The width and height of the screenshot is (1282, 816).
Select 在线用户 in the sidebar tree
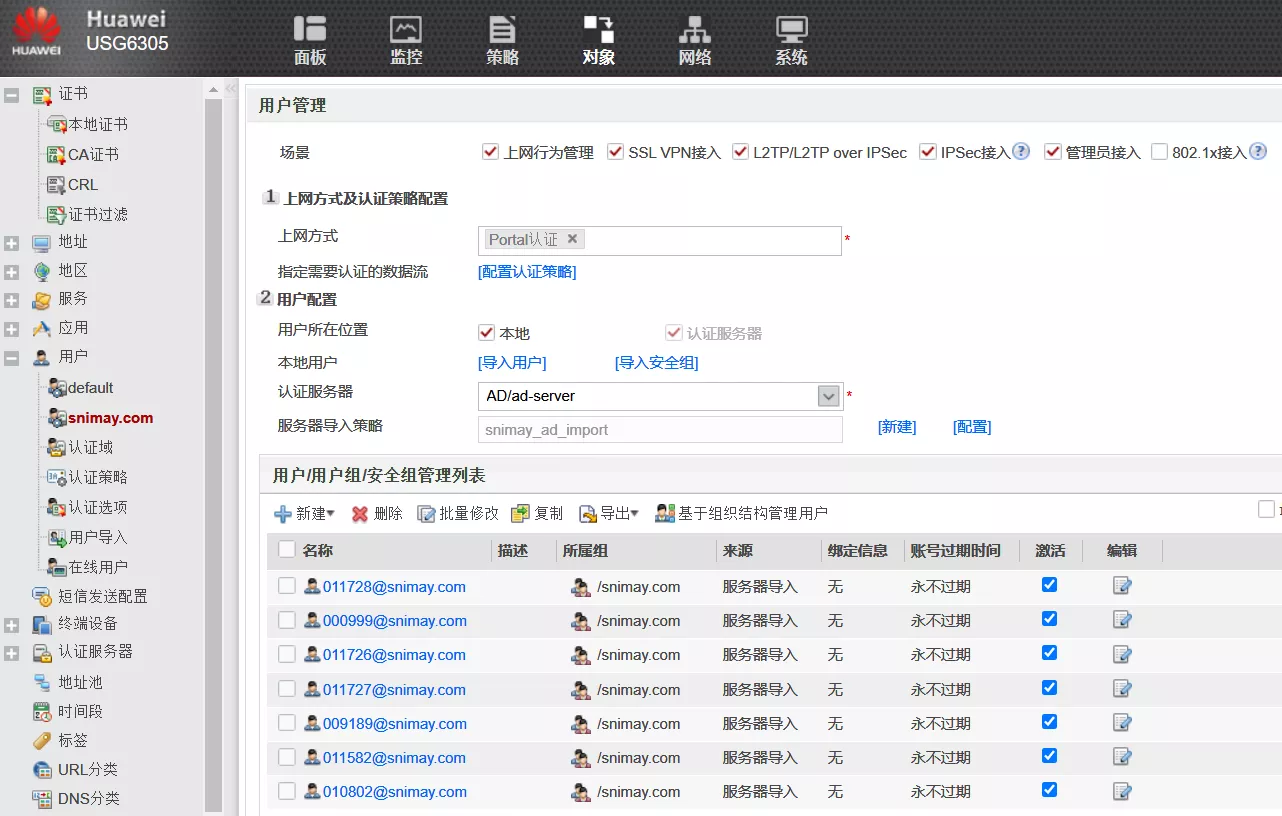(x=97, y=567)
